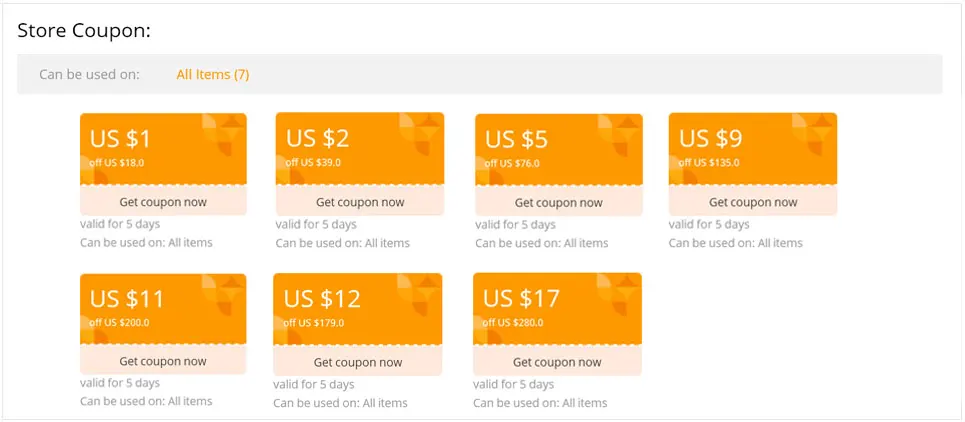Click the US $5 off $76.0 coupon card
The width and height of the screenshot is (965, 422).
tap(540, 148)
